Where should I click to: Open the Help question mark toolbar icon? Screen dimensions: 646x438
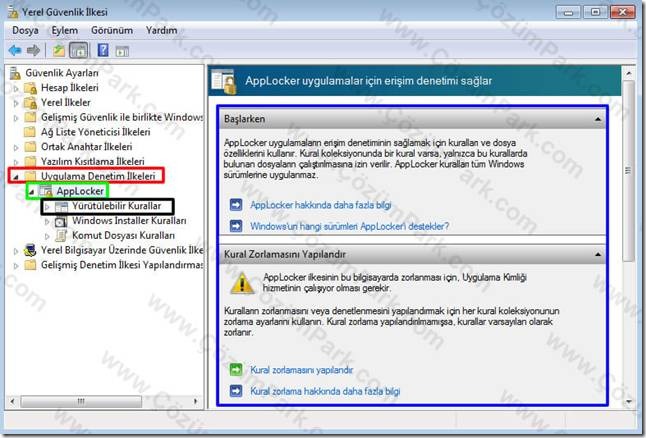coord(103,50)
